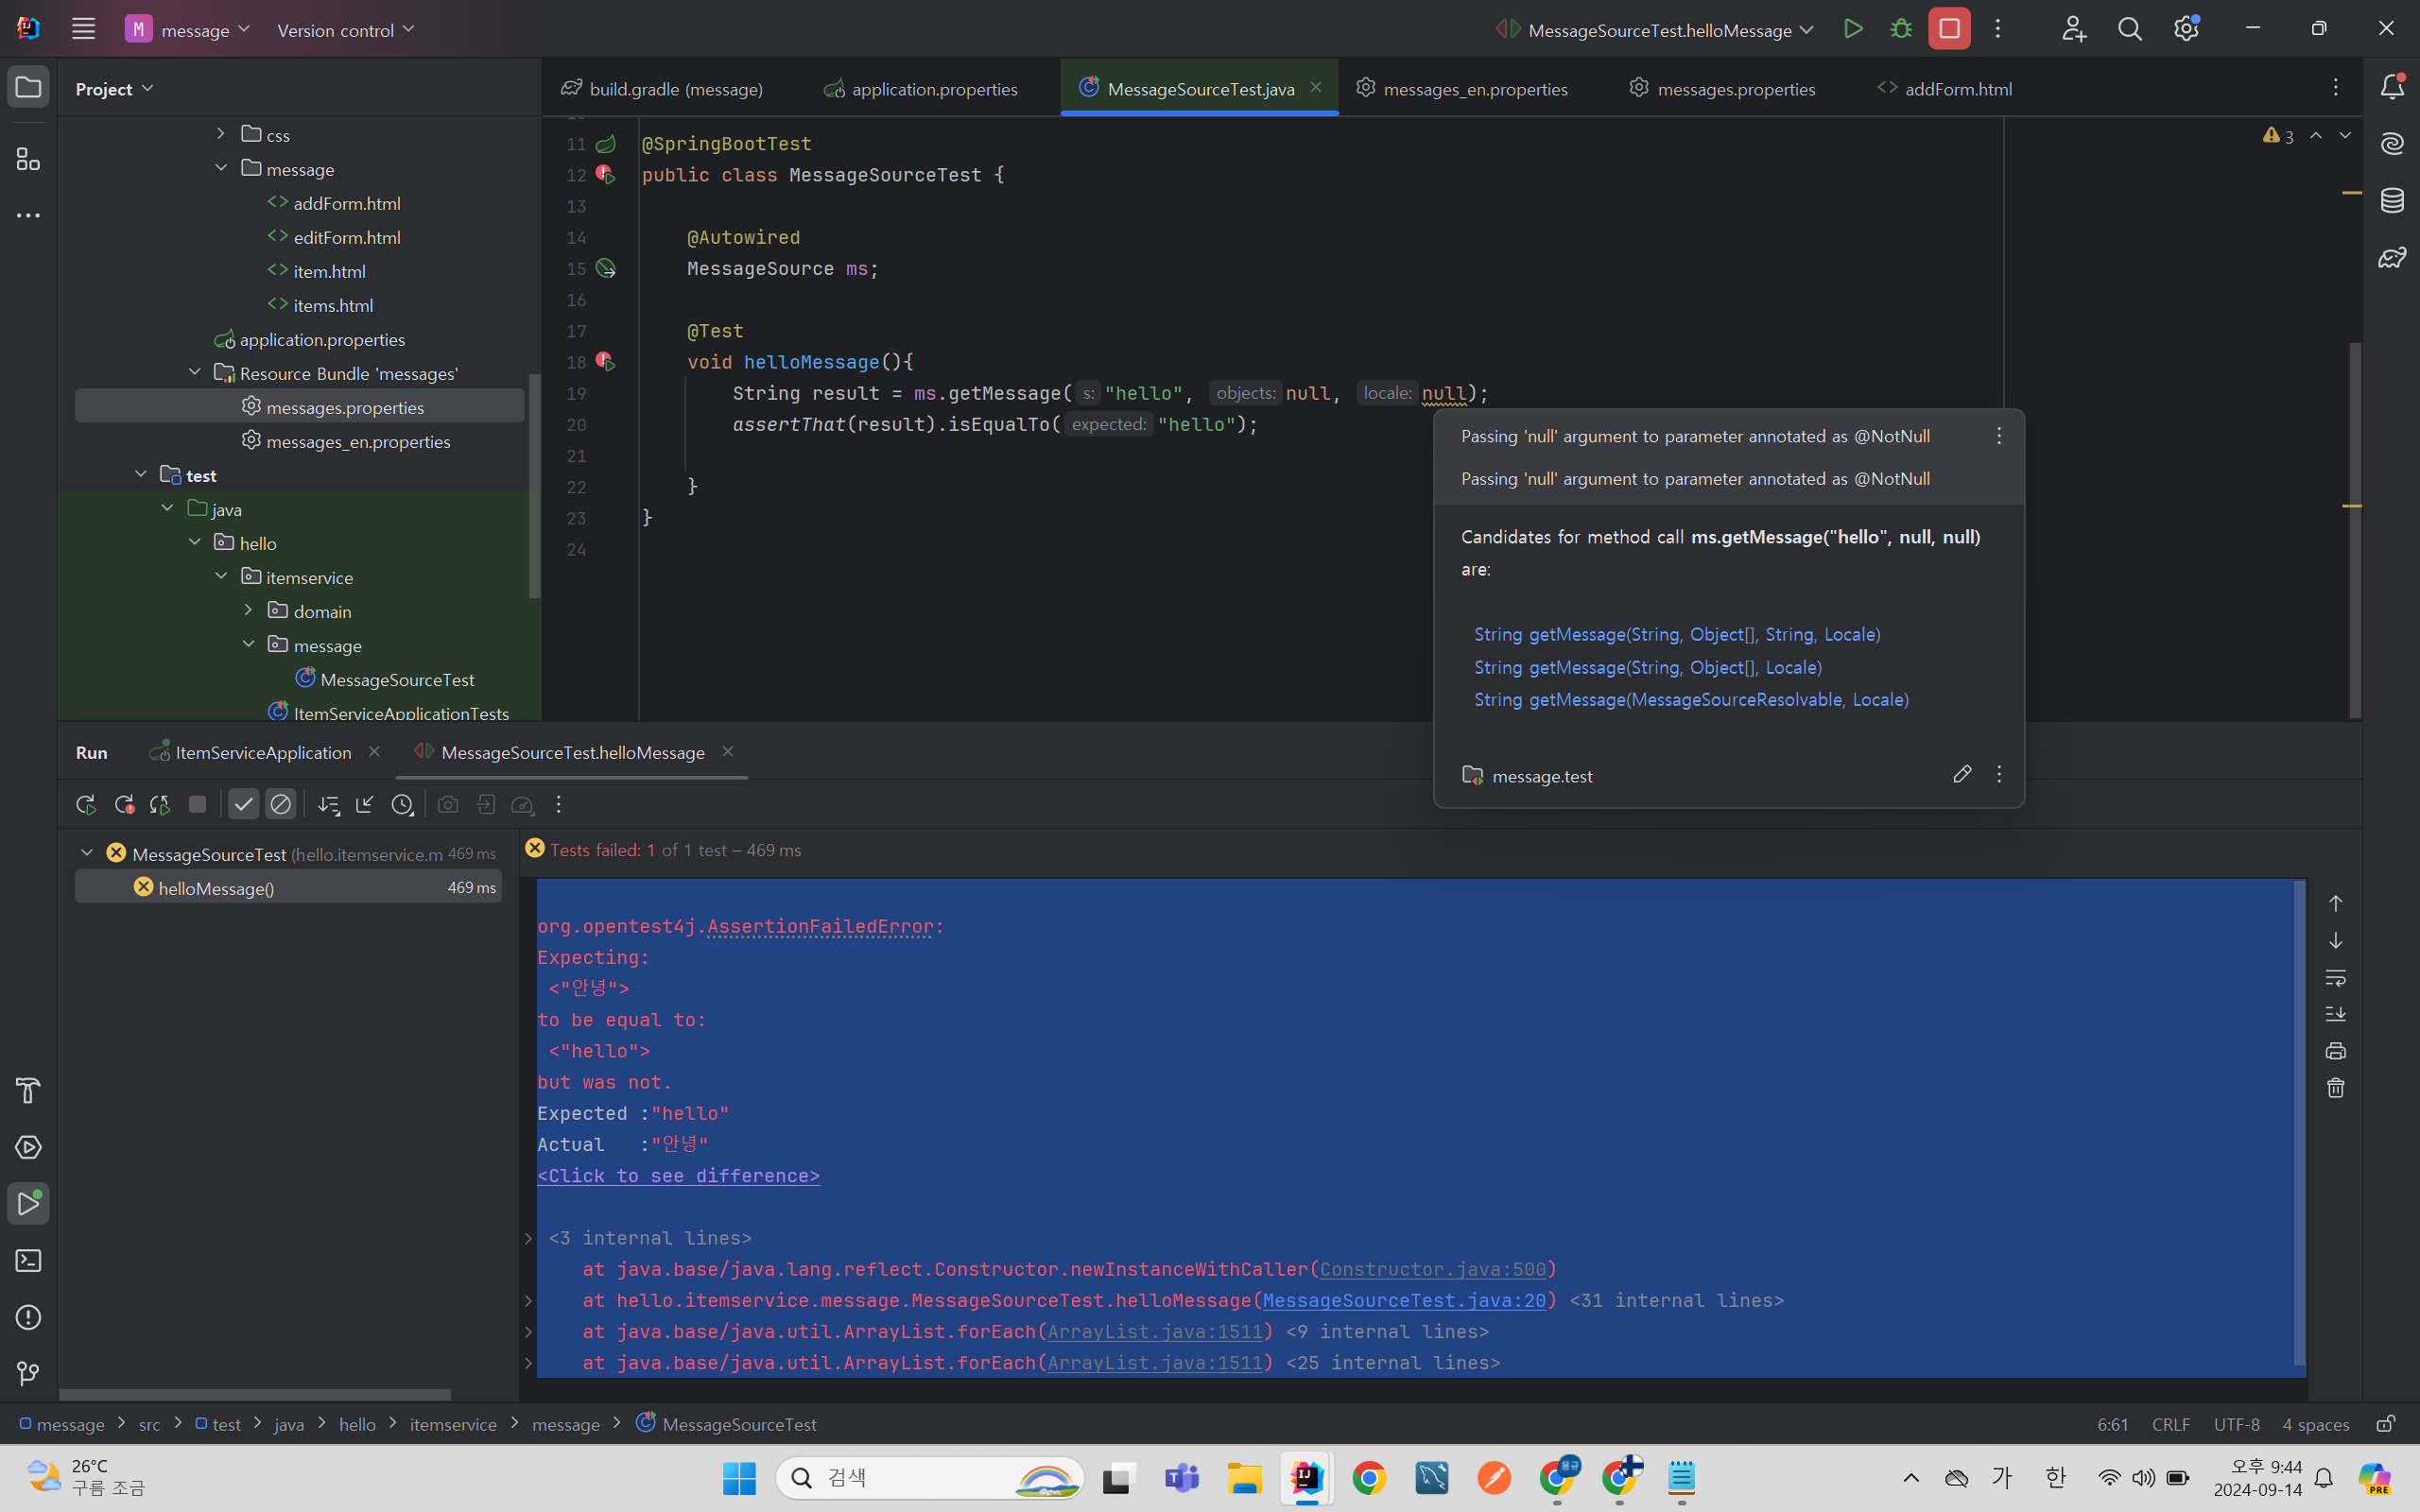
Task: Open Search Everywhere magnifier
Action: [2130, 29]
